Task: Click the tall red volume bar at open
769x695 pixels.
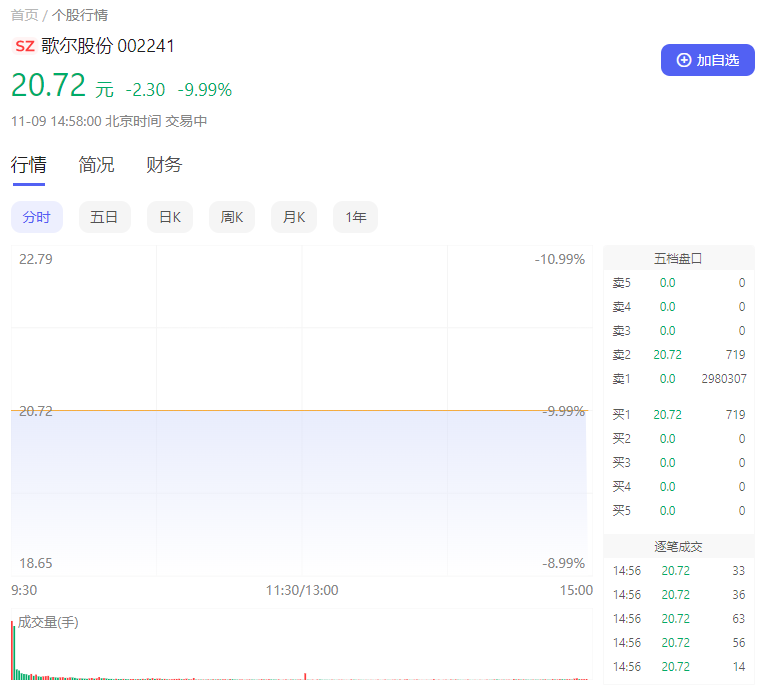Action: point(12,650)
